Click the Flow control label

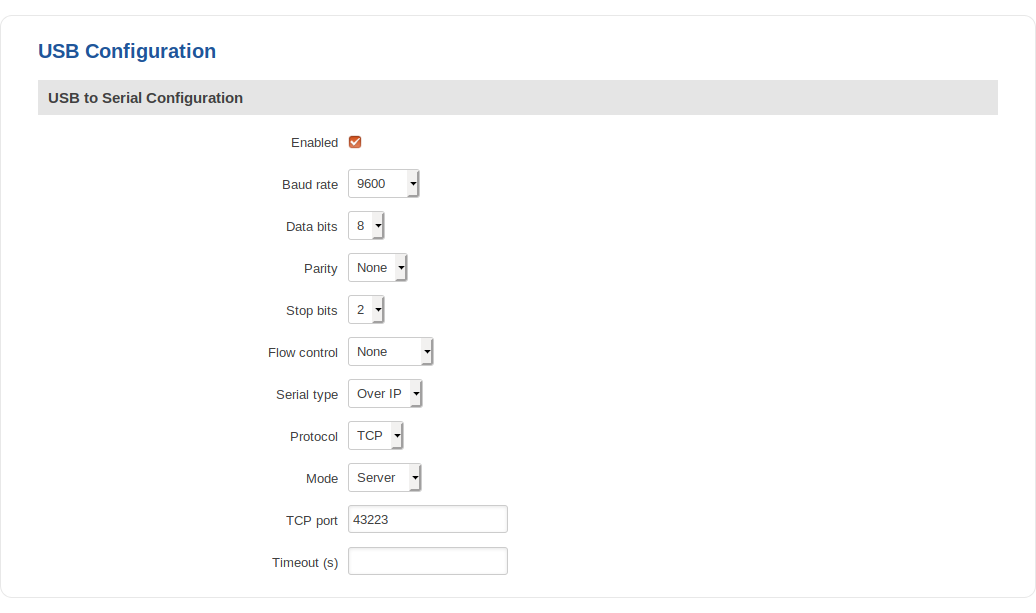(303, 353)
